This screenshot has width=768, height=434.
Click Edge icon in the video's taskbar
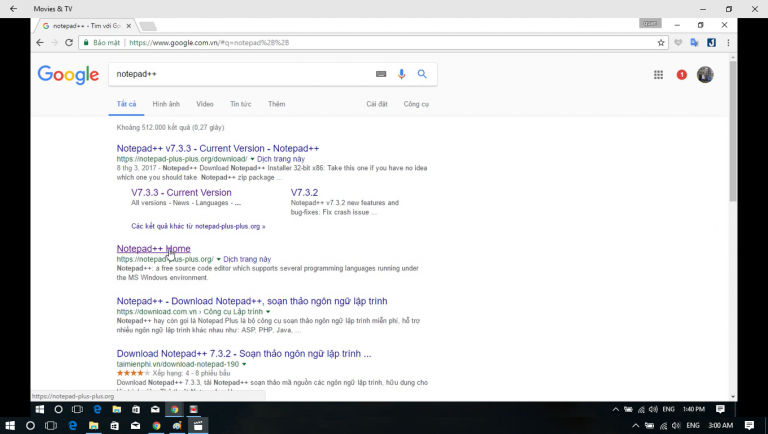97,409
